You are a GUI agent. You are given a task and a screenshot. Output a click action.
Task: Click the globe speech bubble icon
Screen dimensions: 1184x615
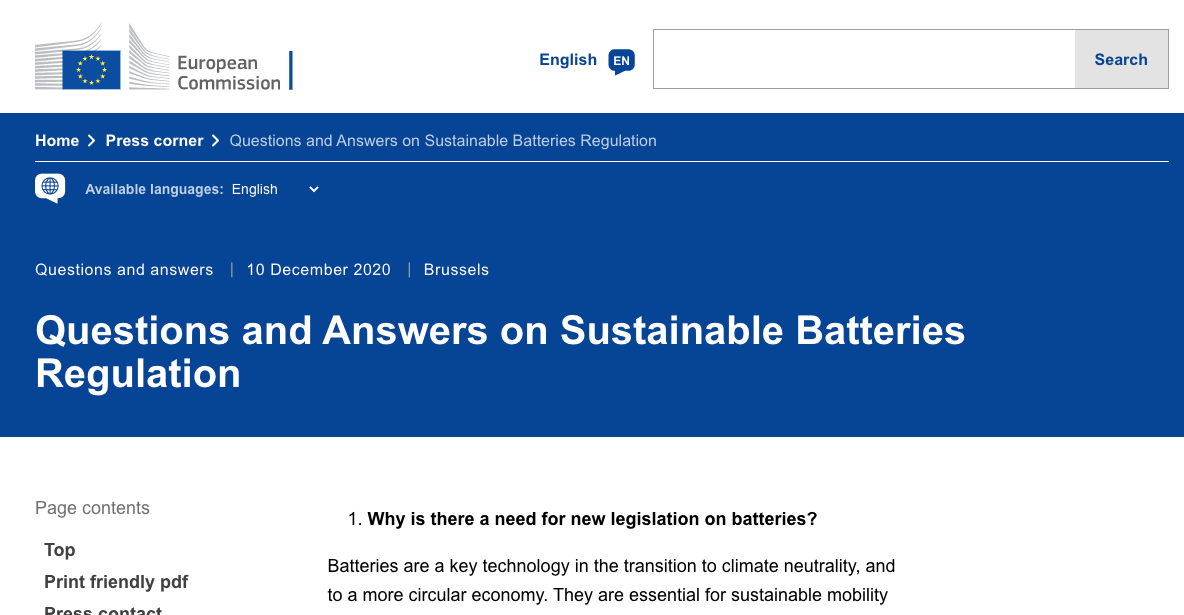click(50, 188)
